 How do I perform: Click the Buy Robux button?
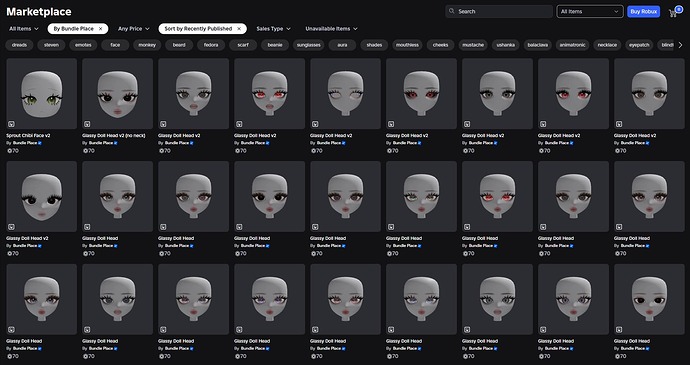[x=643, y=11]
